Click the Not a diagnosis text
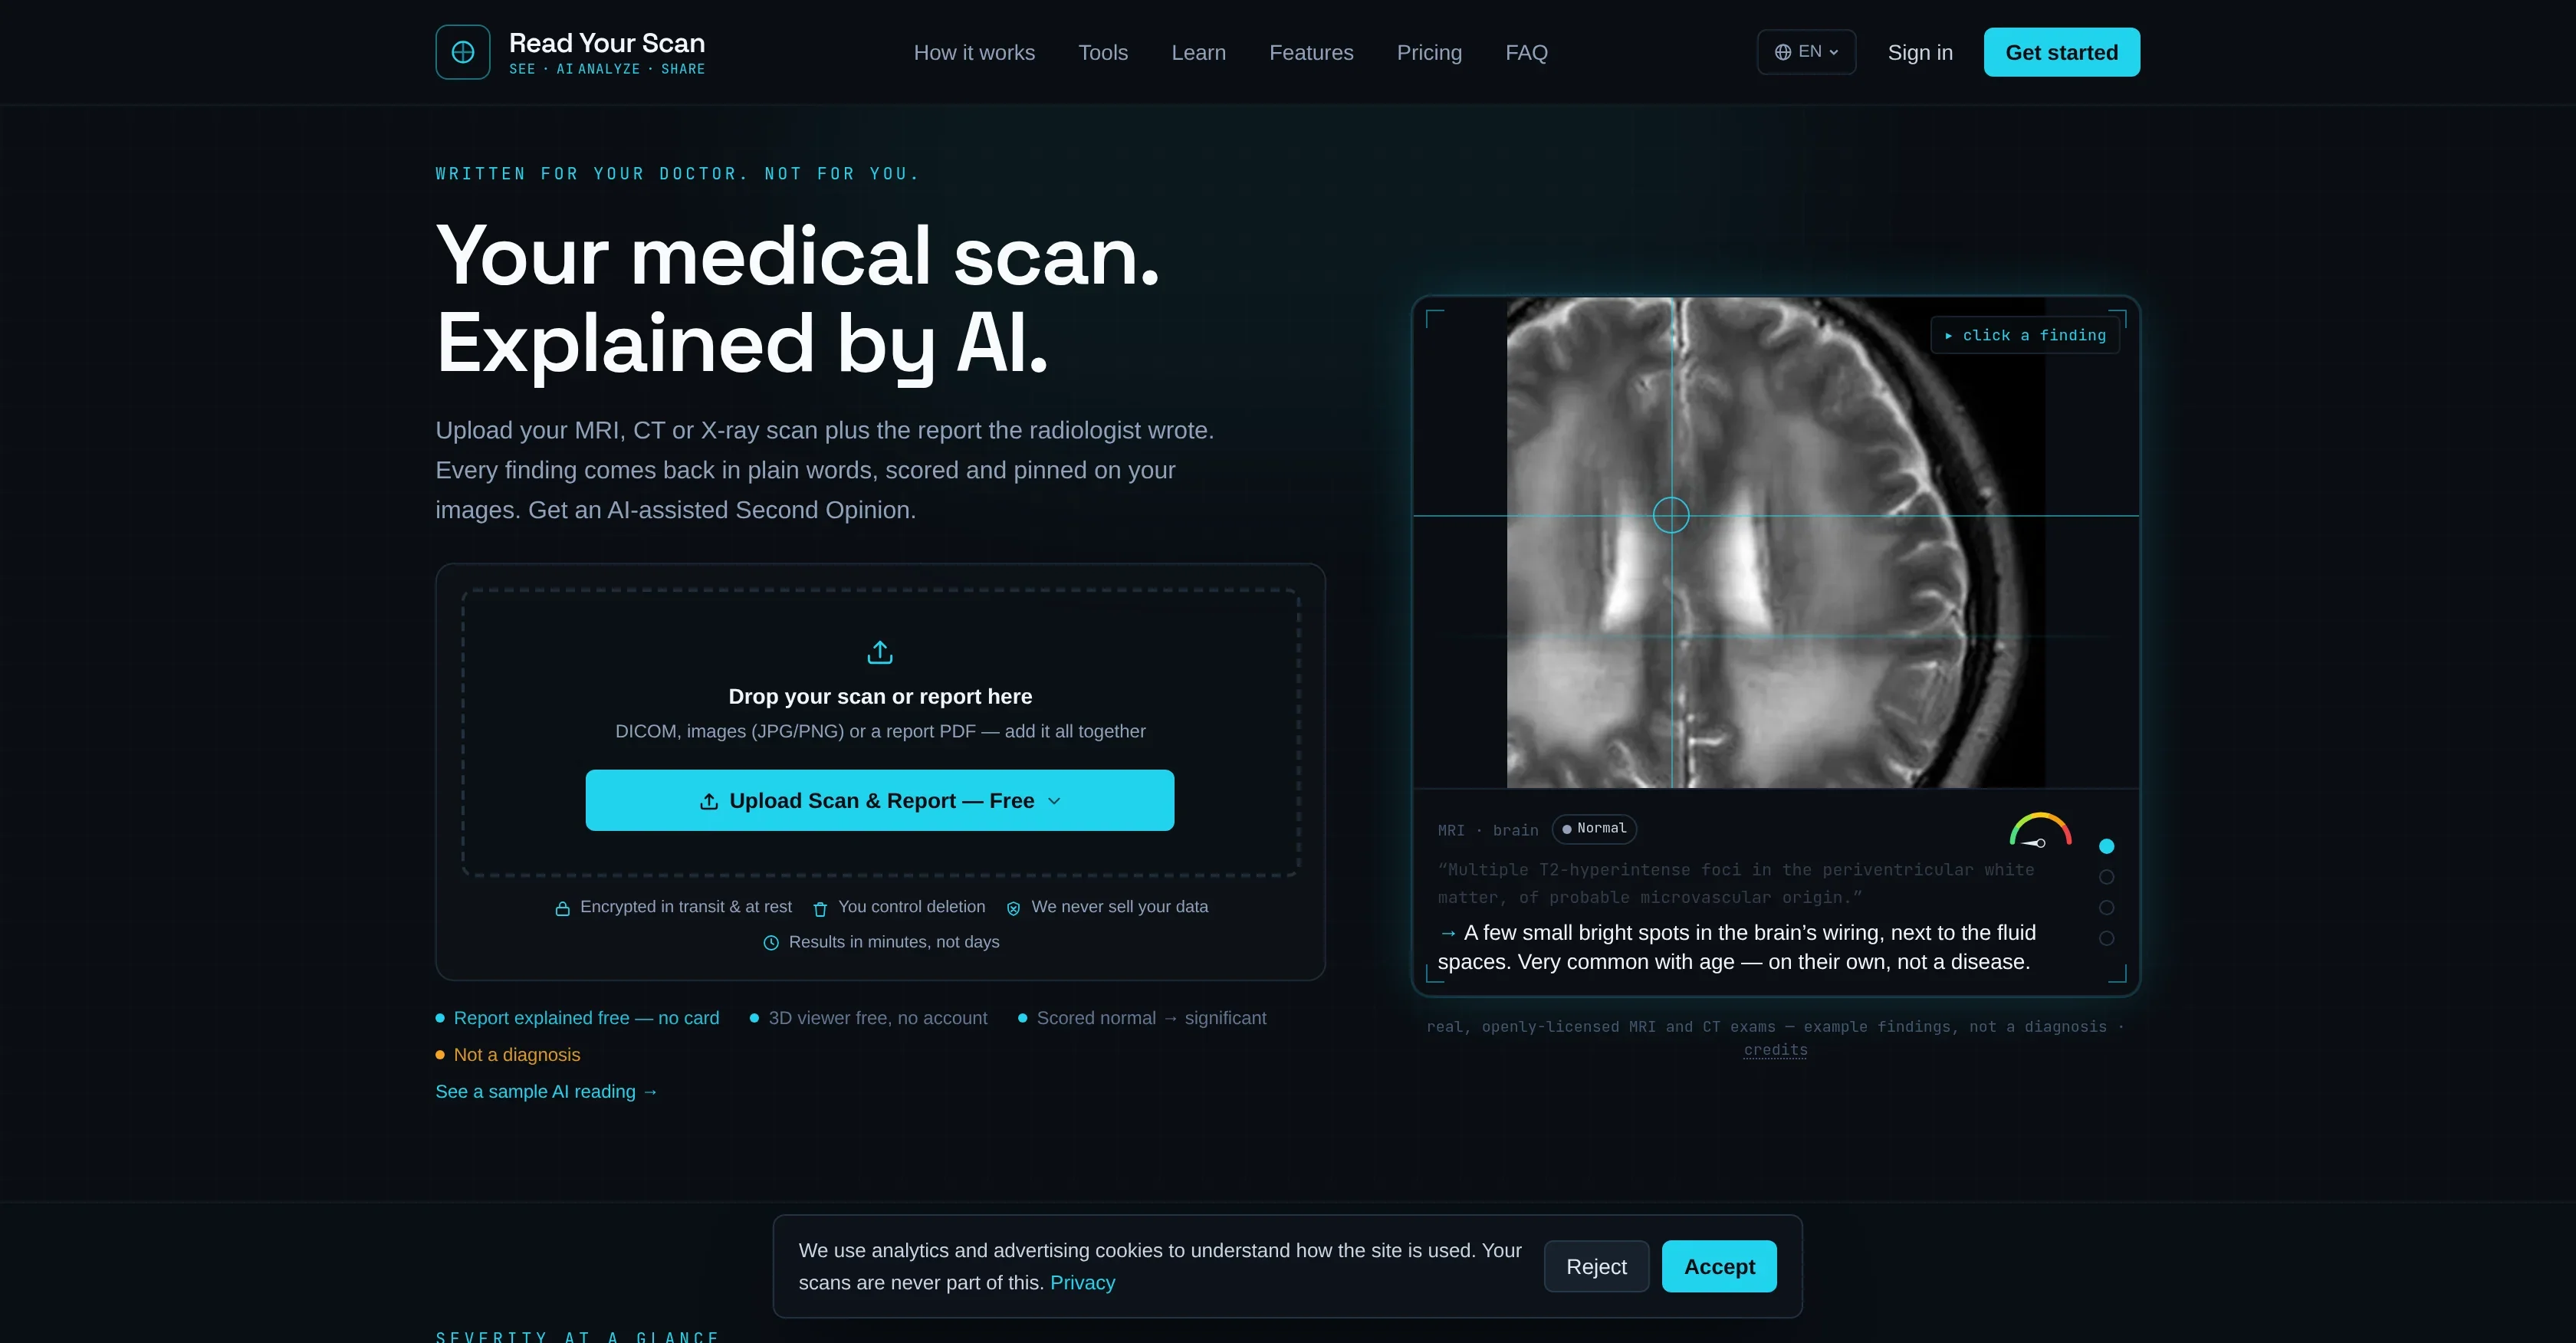This screenshot has height=1343, width=2576. [516, 1055]
